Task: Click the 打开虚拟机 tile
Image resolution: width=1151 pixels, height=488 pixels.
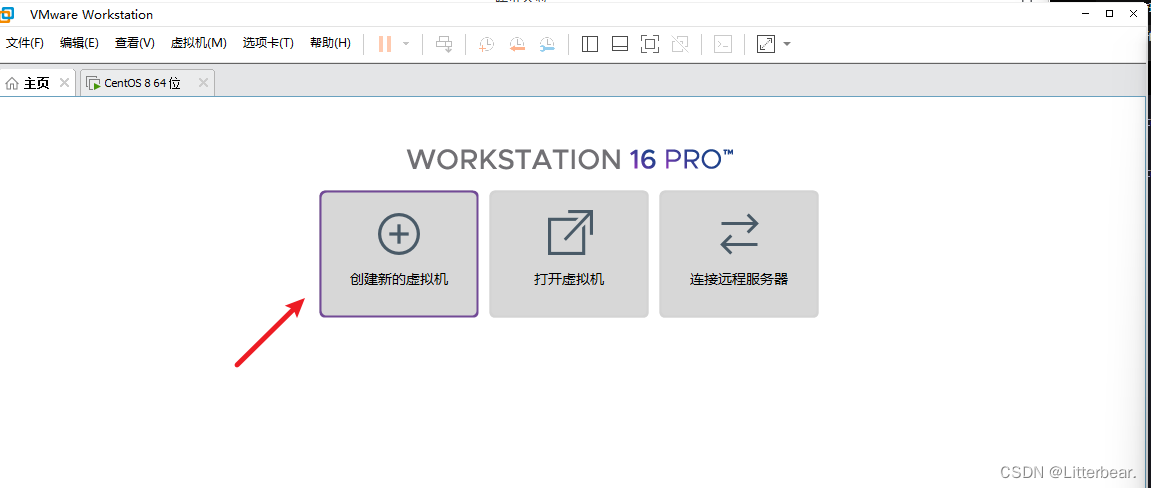Action: click(x=569, y=254)
